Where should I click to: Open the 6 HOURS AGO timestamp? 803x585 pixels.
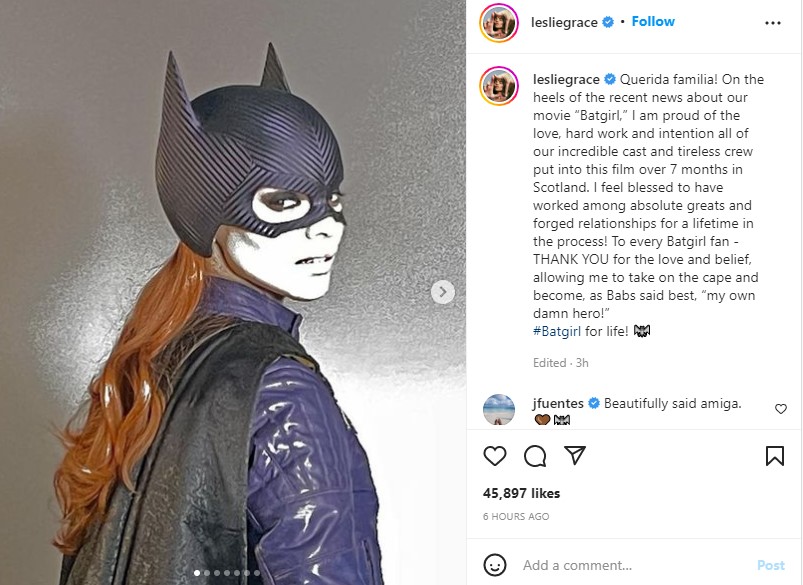pyautogui.click(x=516, y=517)
